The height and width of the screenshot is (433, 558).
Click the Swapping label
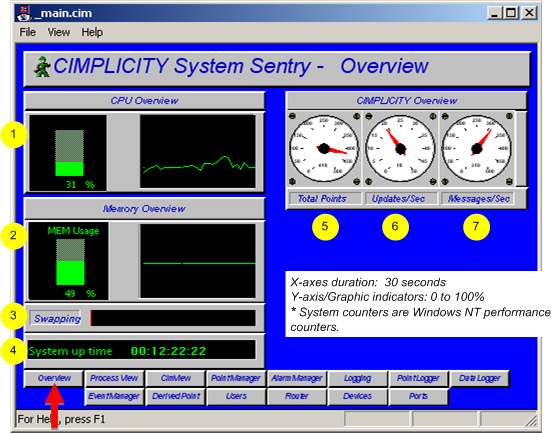(x=56, y=318)
